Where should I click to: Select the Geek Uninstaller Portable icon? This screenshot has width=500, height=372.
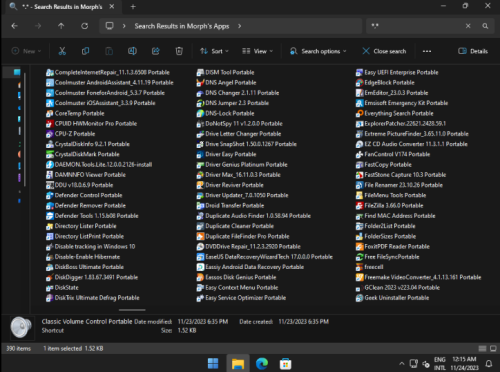(x=359, y=298)
